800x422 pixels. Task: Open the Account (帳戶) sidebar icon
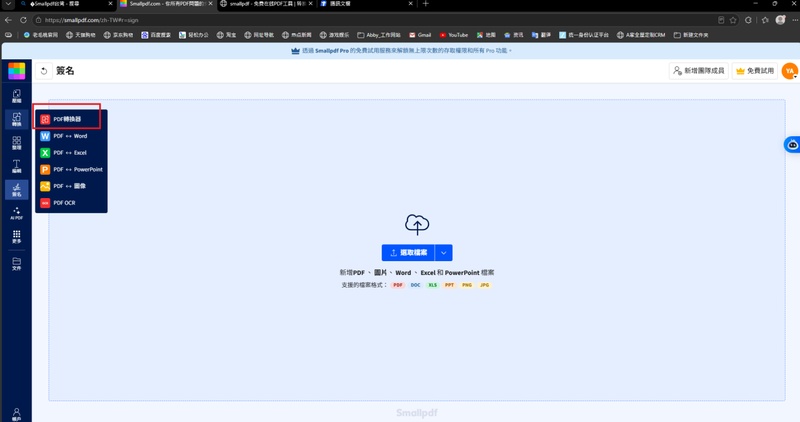[x=16, y=414]
